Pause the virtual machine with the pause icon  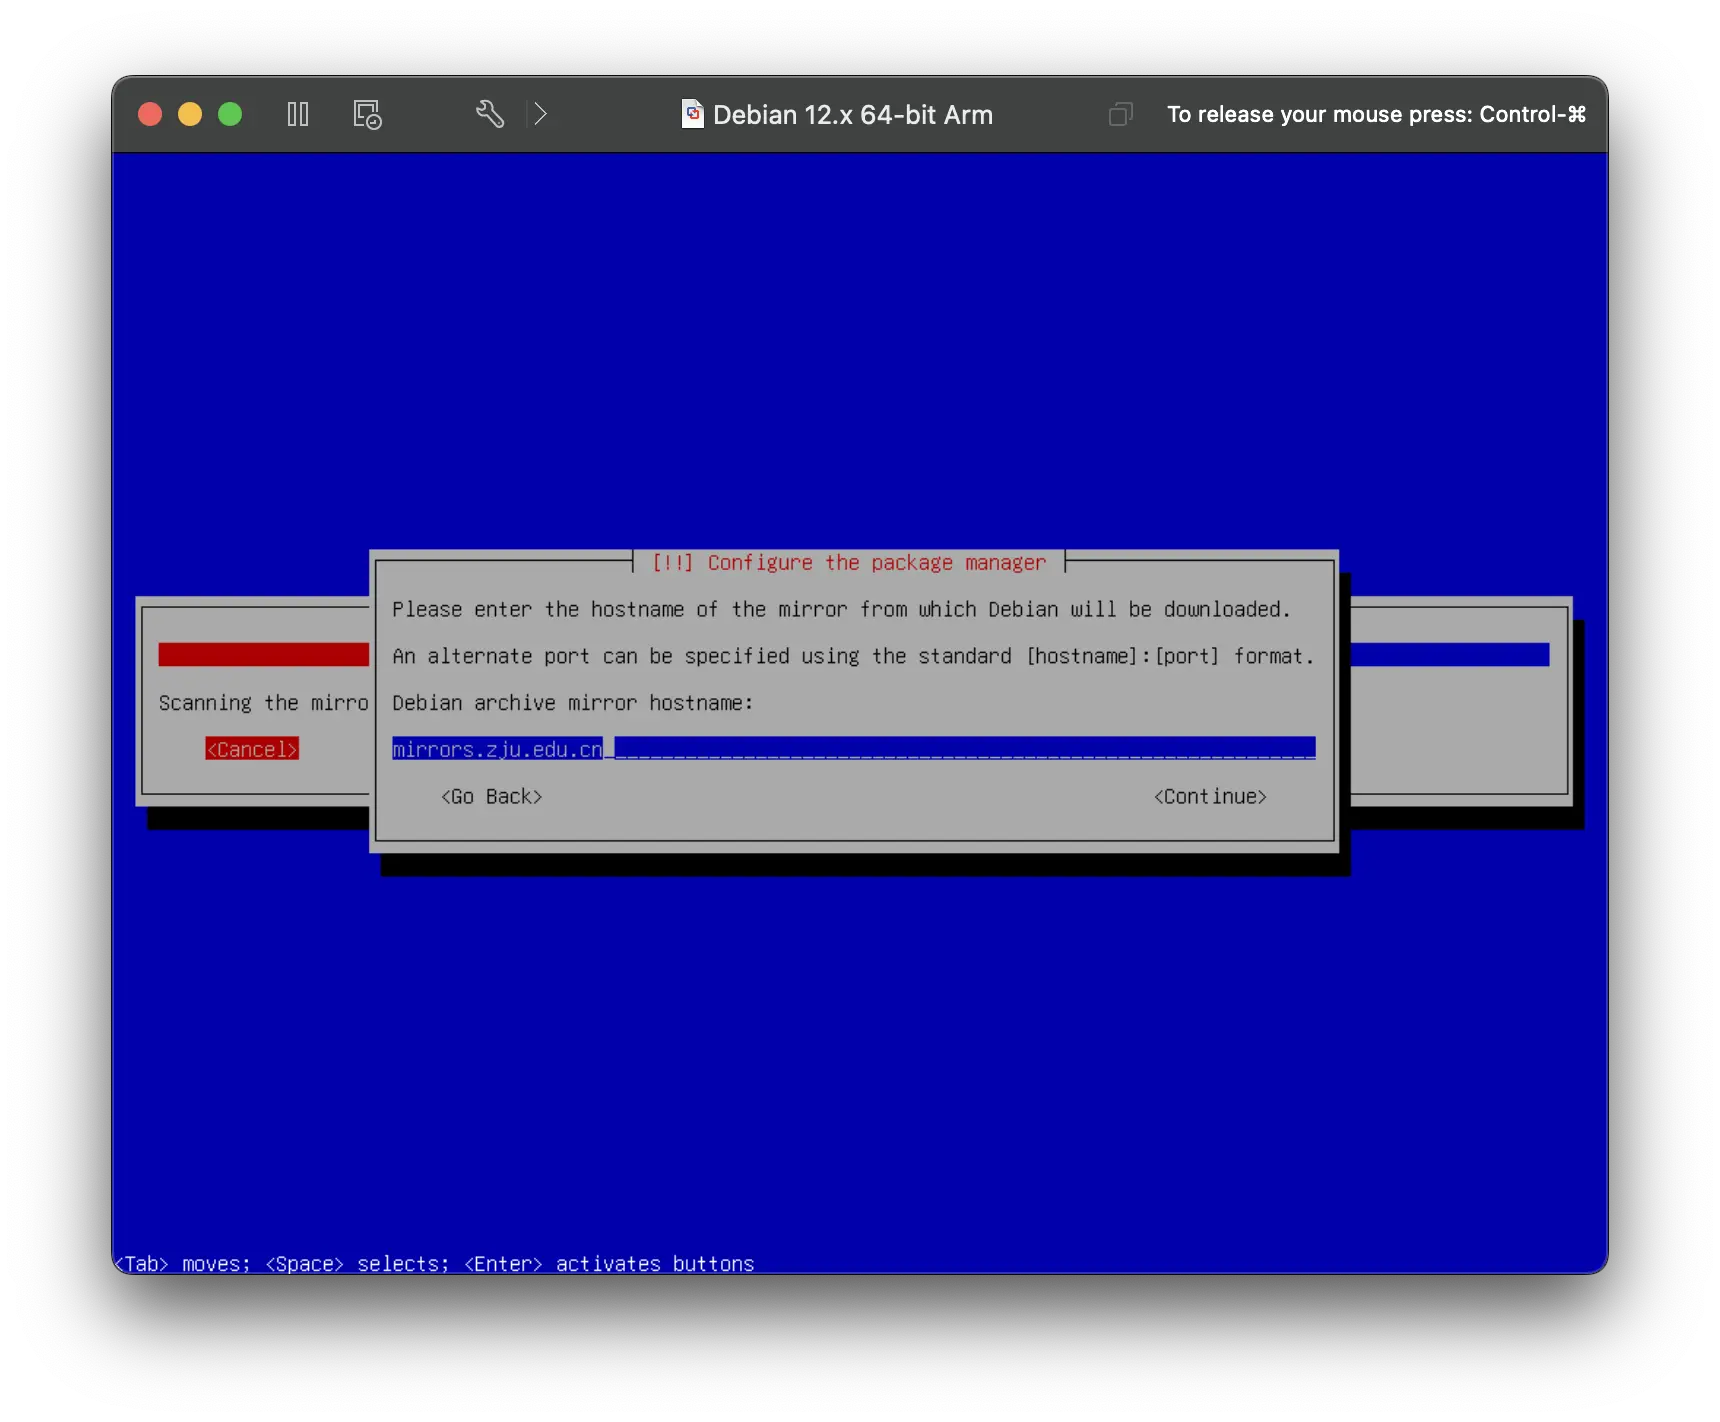[x=298, y=114]
